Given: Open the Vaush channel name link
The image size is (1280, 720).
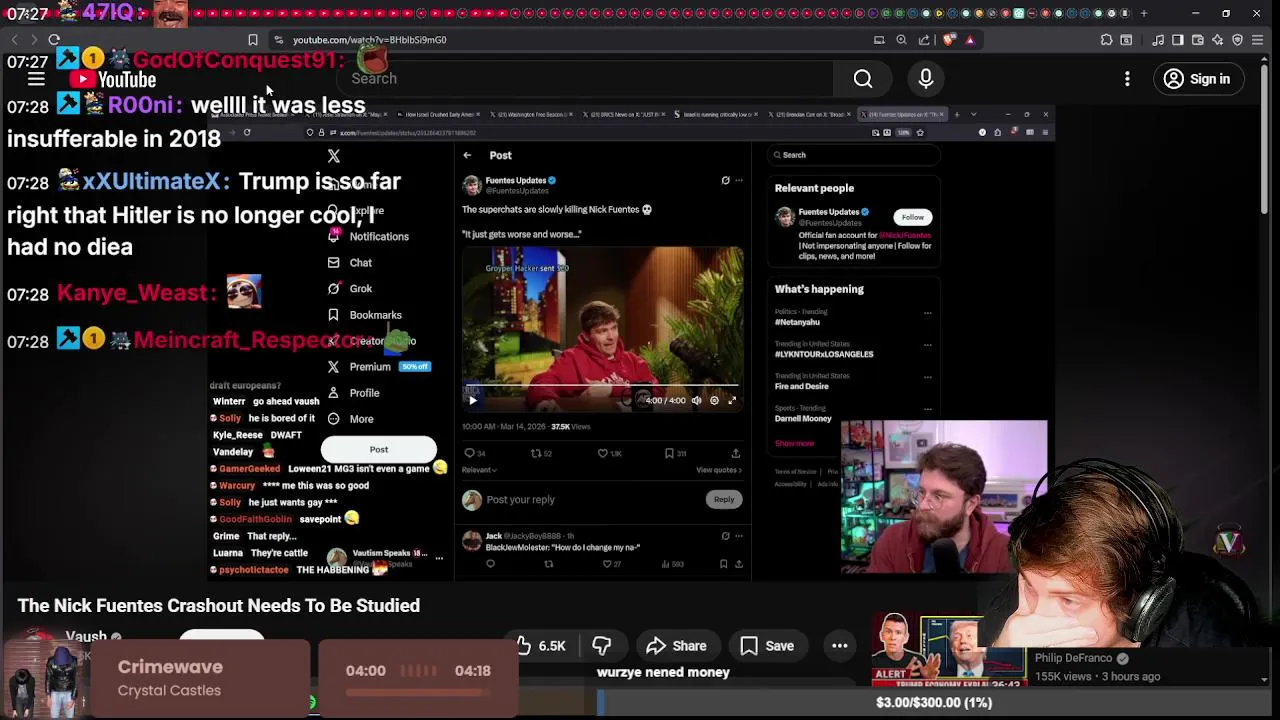Looking at the screenshot, I should [x=86, y=636].
